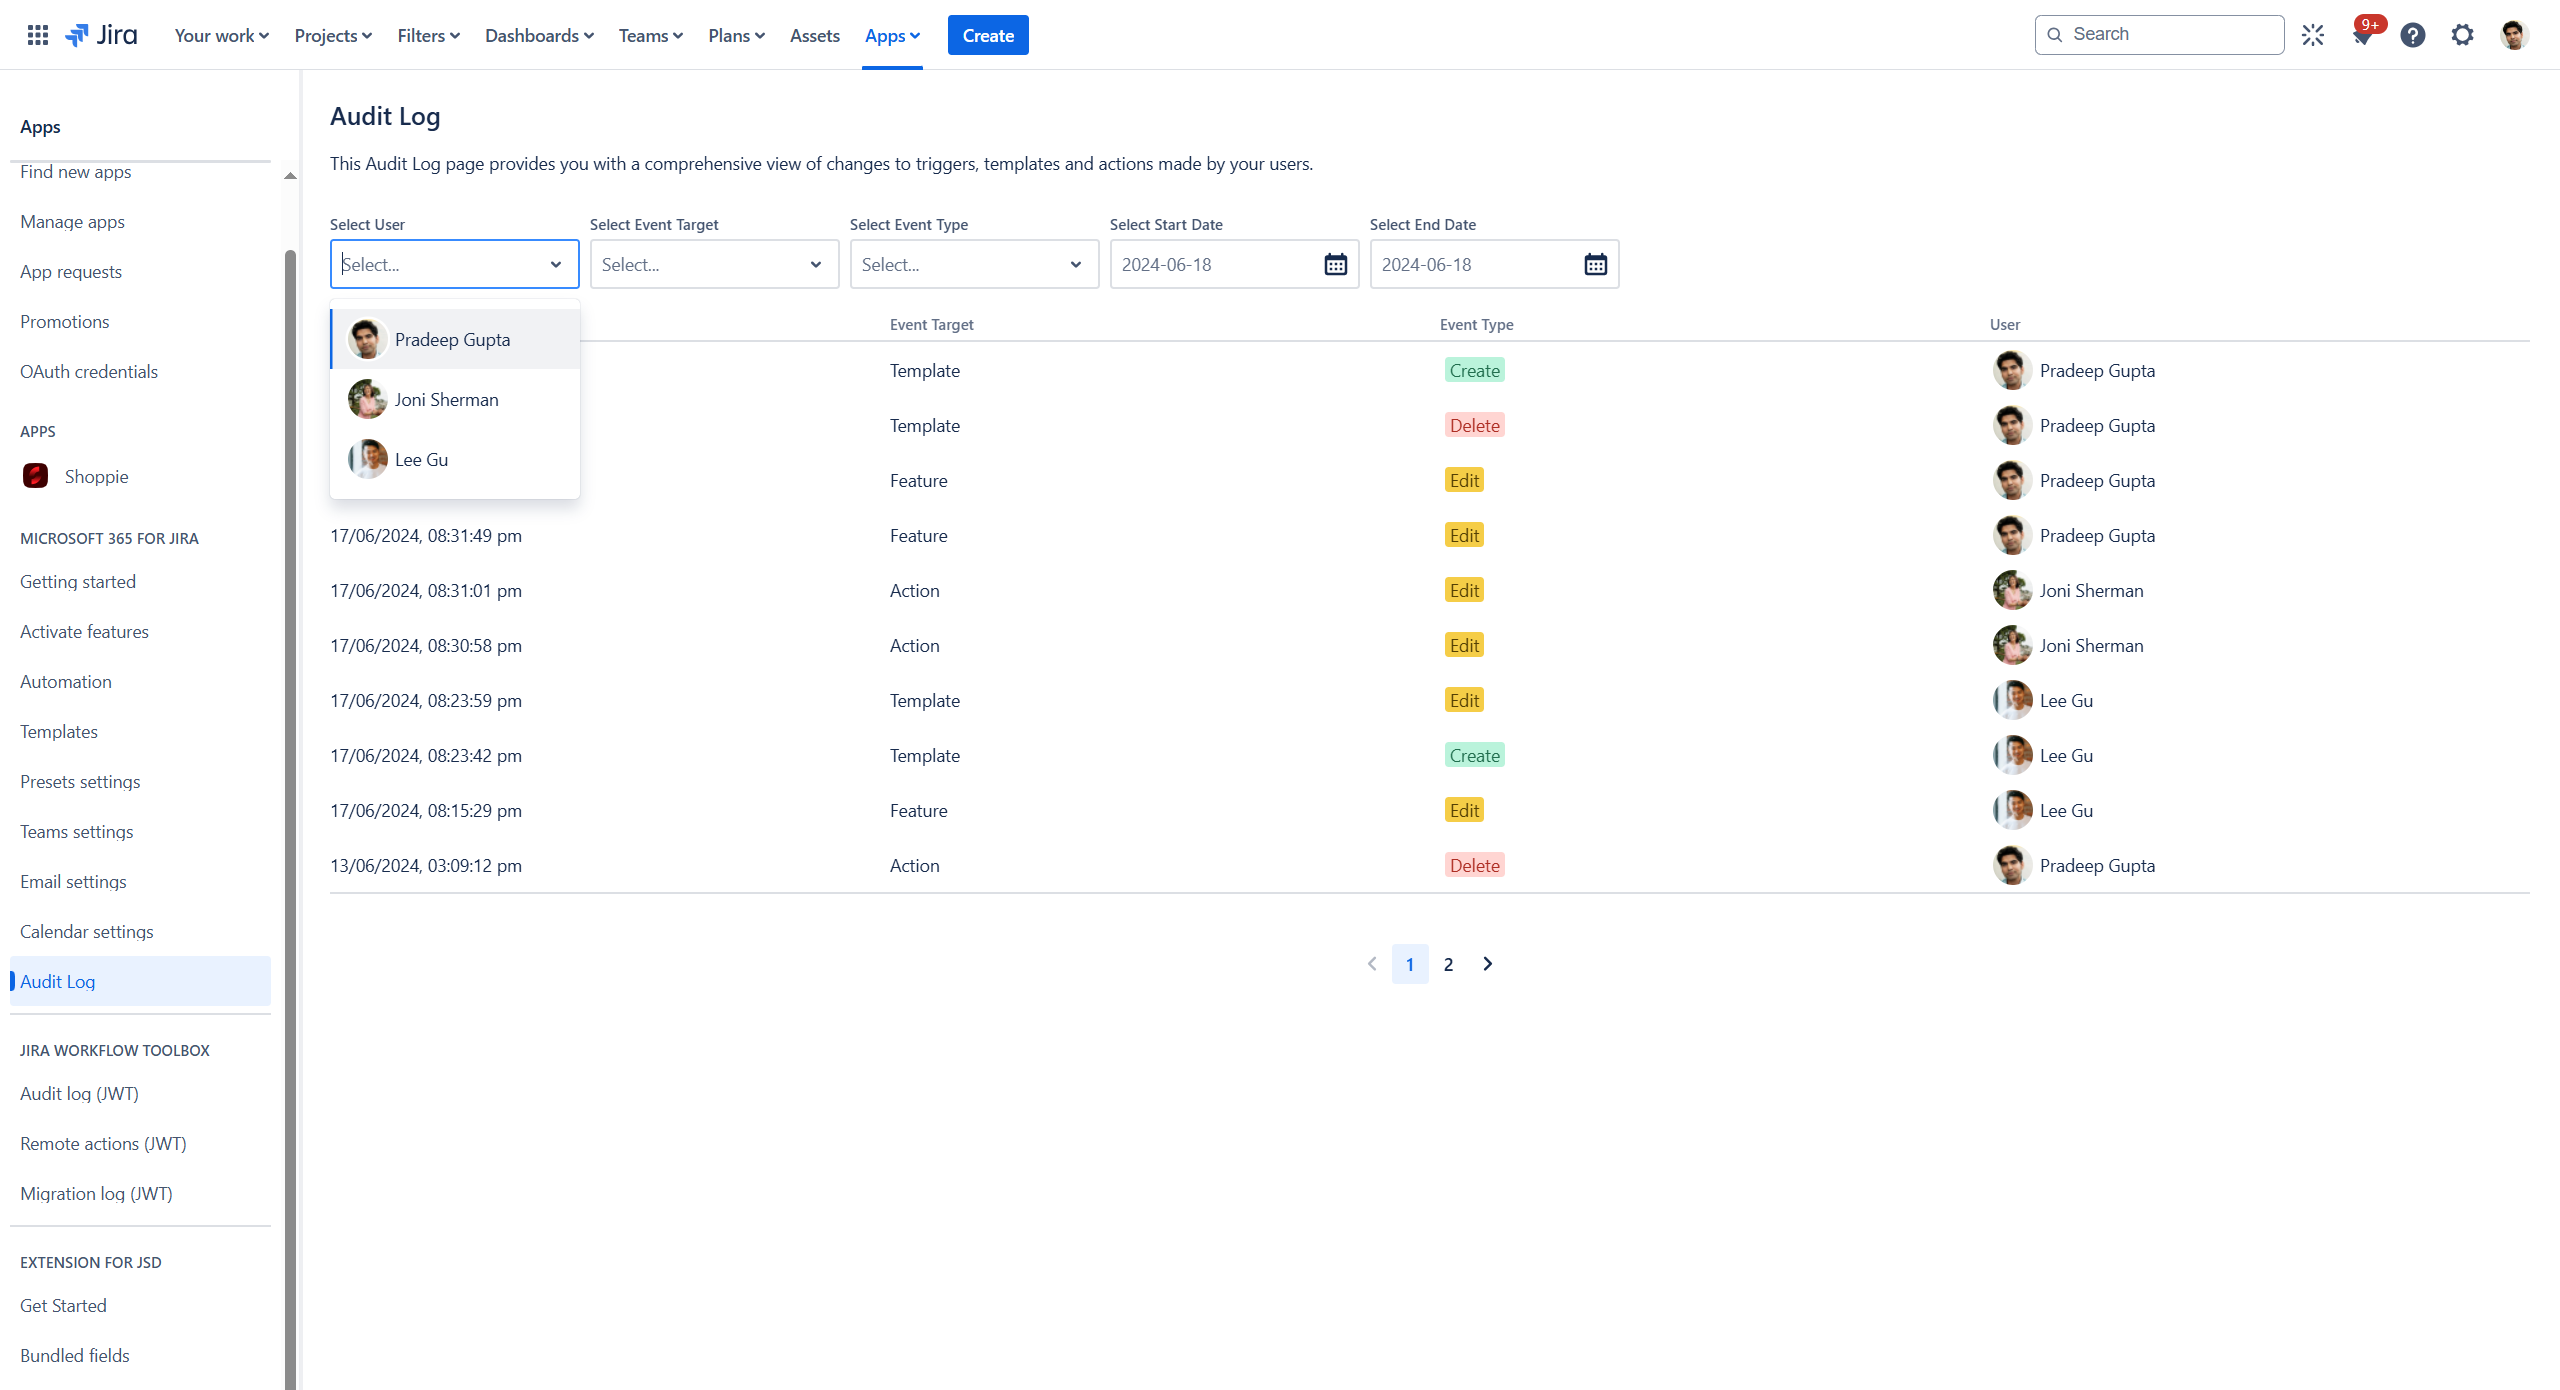Open Templates in the sidebar

(59, 732)
